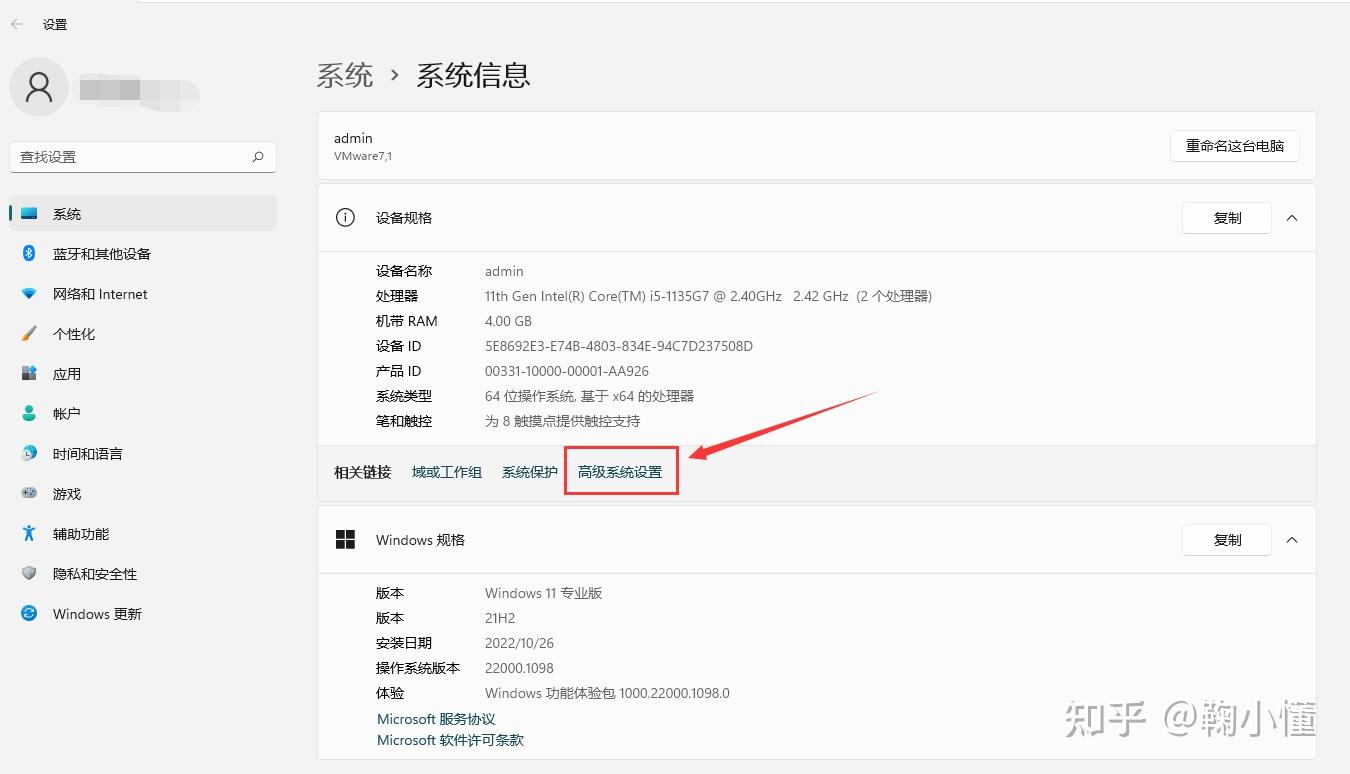Click the edition value Windows 11 专业版
Screen dimensions: 1350x774
(x=544, y=593)
